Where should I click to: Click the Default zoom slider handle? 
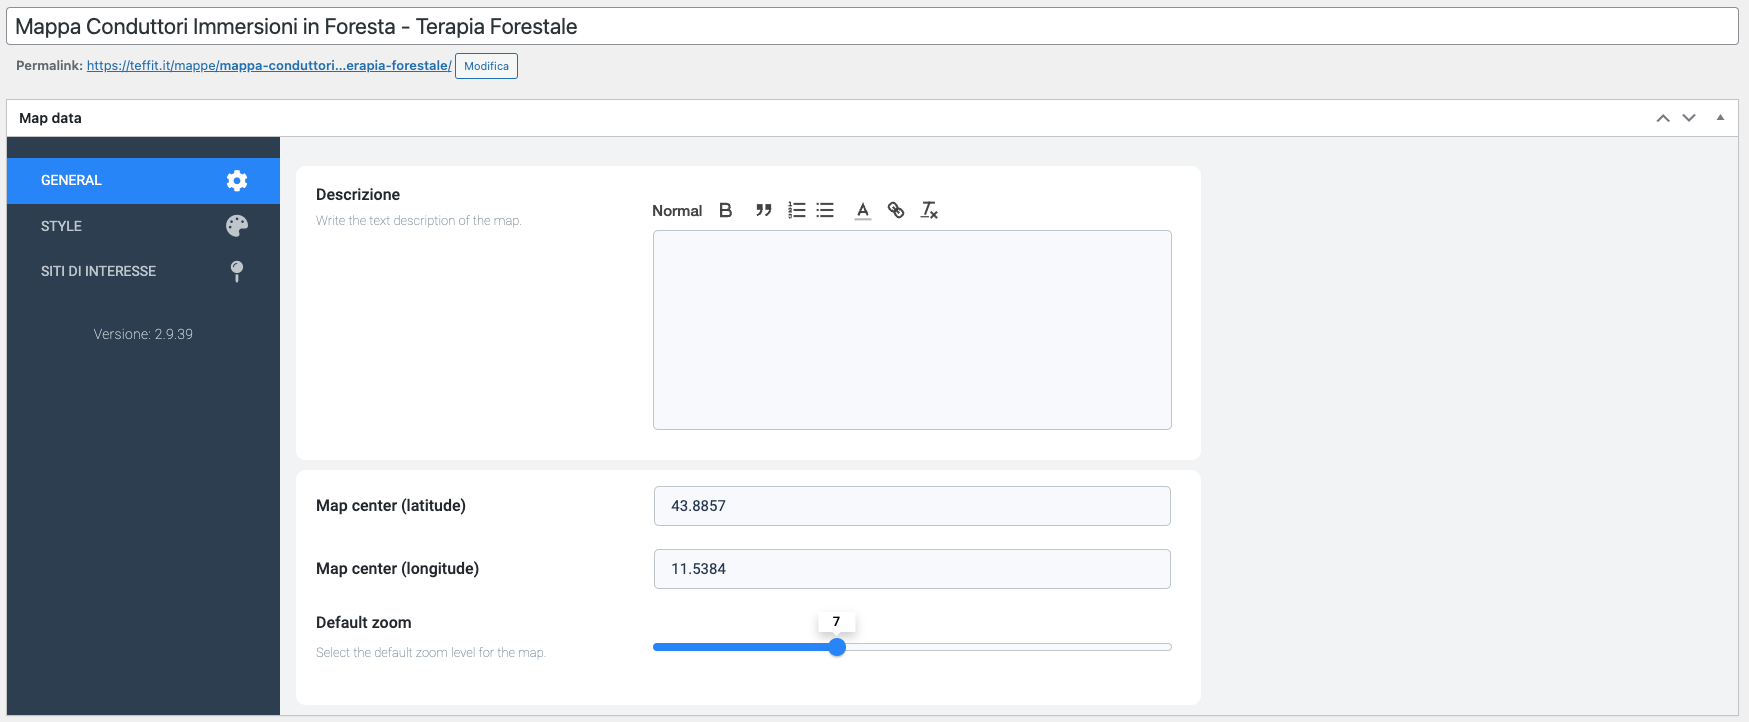837,647
